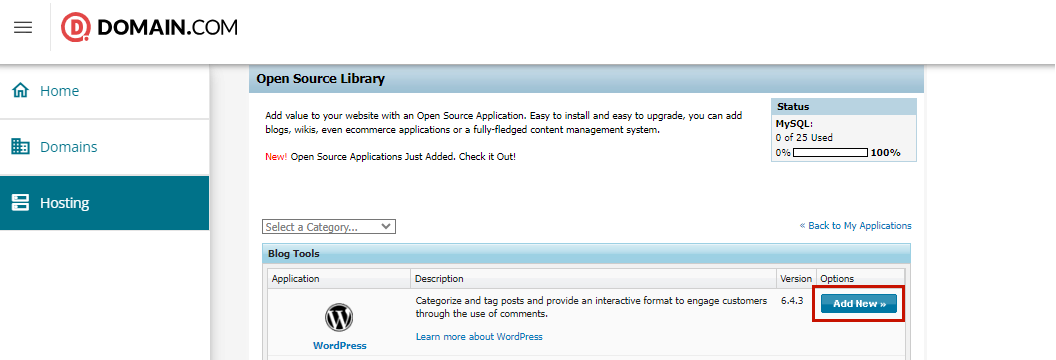Click the 'MySQL:' label in Status box
This screenshot has width=1056, height=360.
coord(795,124)
